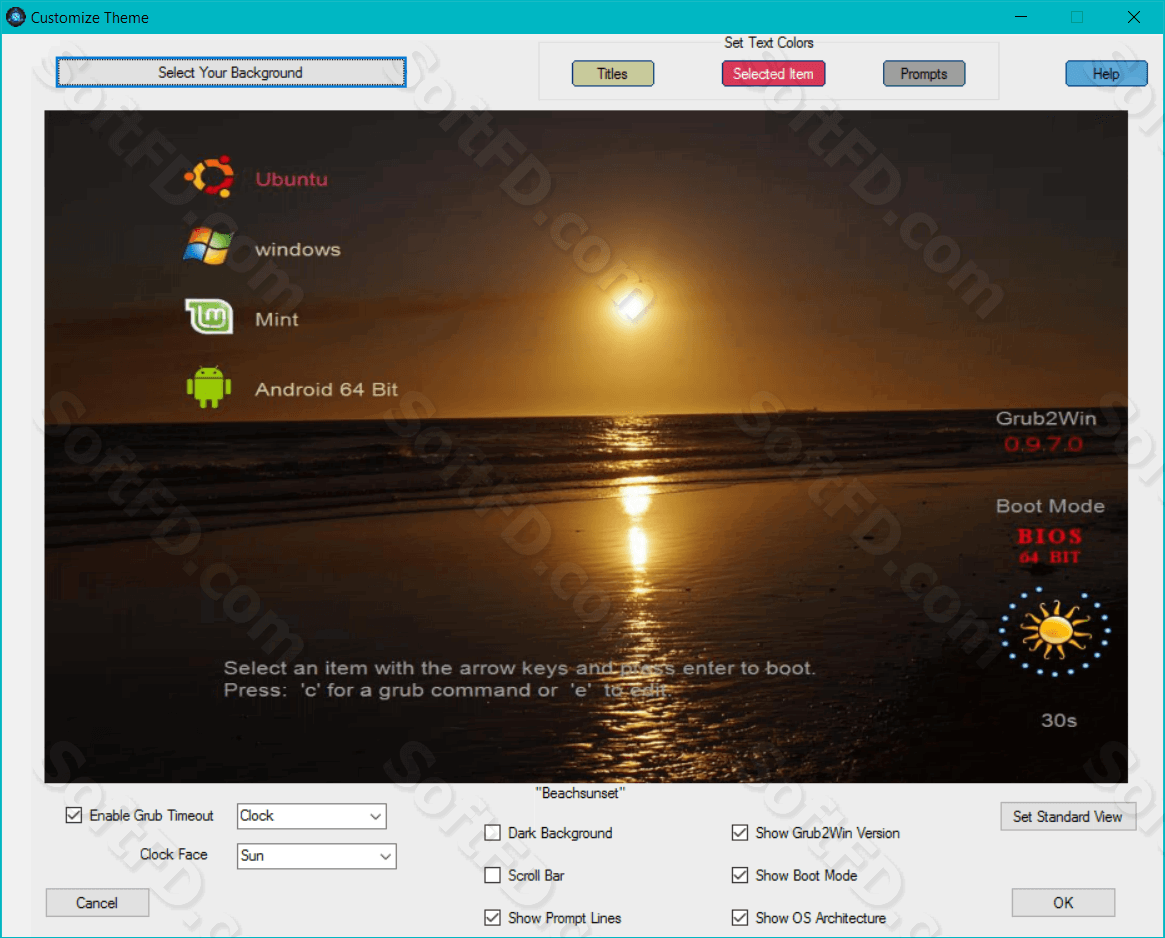Click the Ubuntu logo icon in preview
Viewport: 1165px width, 938px height.
[x=209, y=177]
